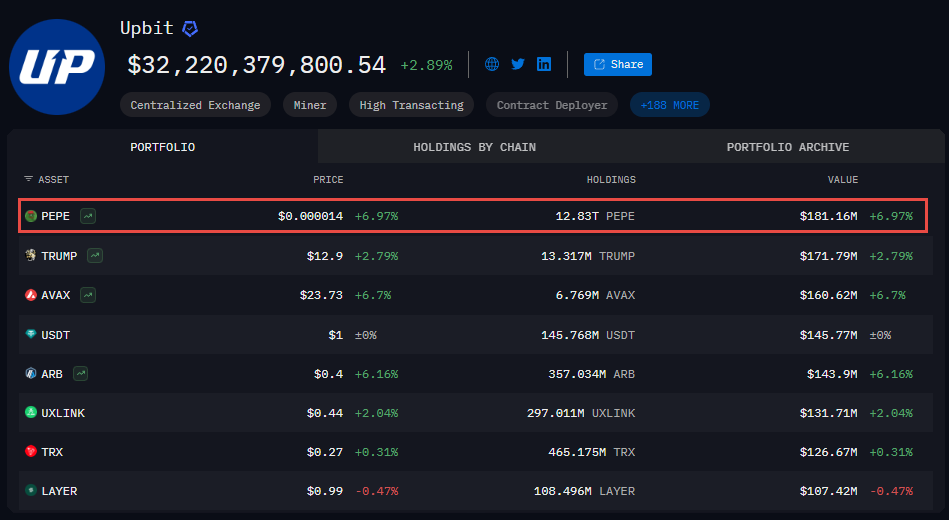Screen dimensions: 949x520
Task: Click PEPE price $0.000014
Action: tap(310, 216)
